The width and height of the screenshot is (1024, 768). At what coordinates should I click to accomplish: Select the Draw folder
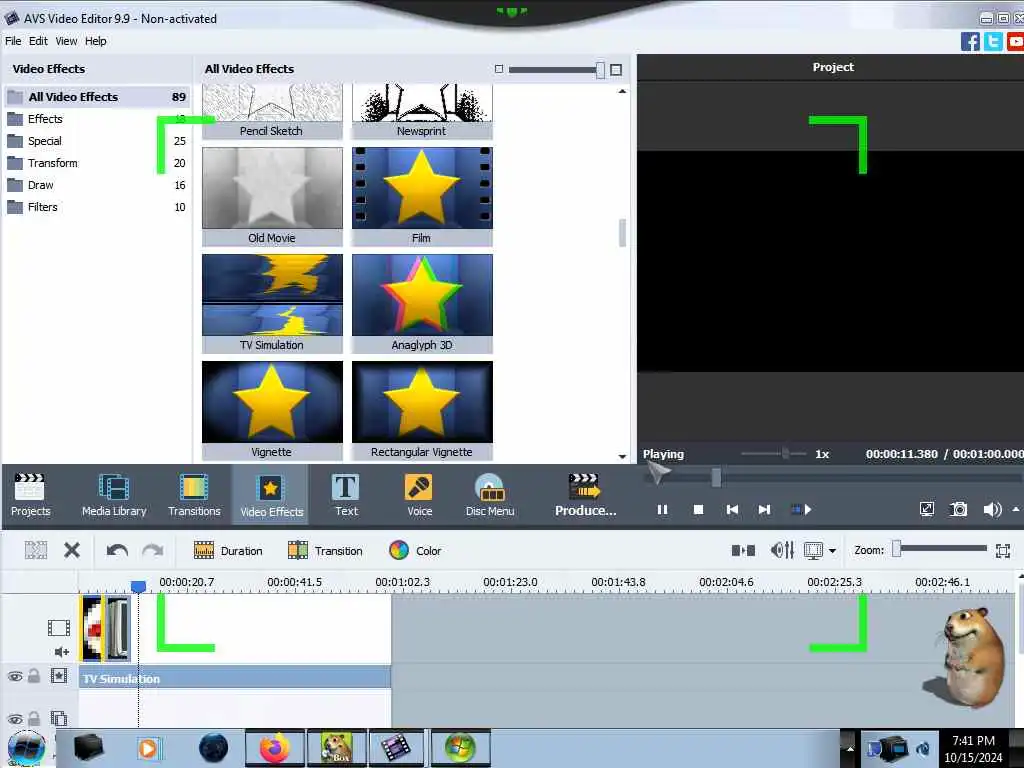click(97, 185)
